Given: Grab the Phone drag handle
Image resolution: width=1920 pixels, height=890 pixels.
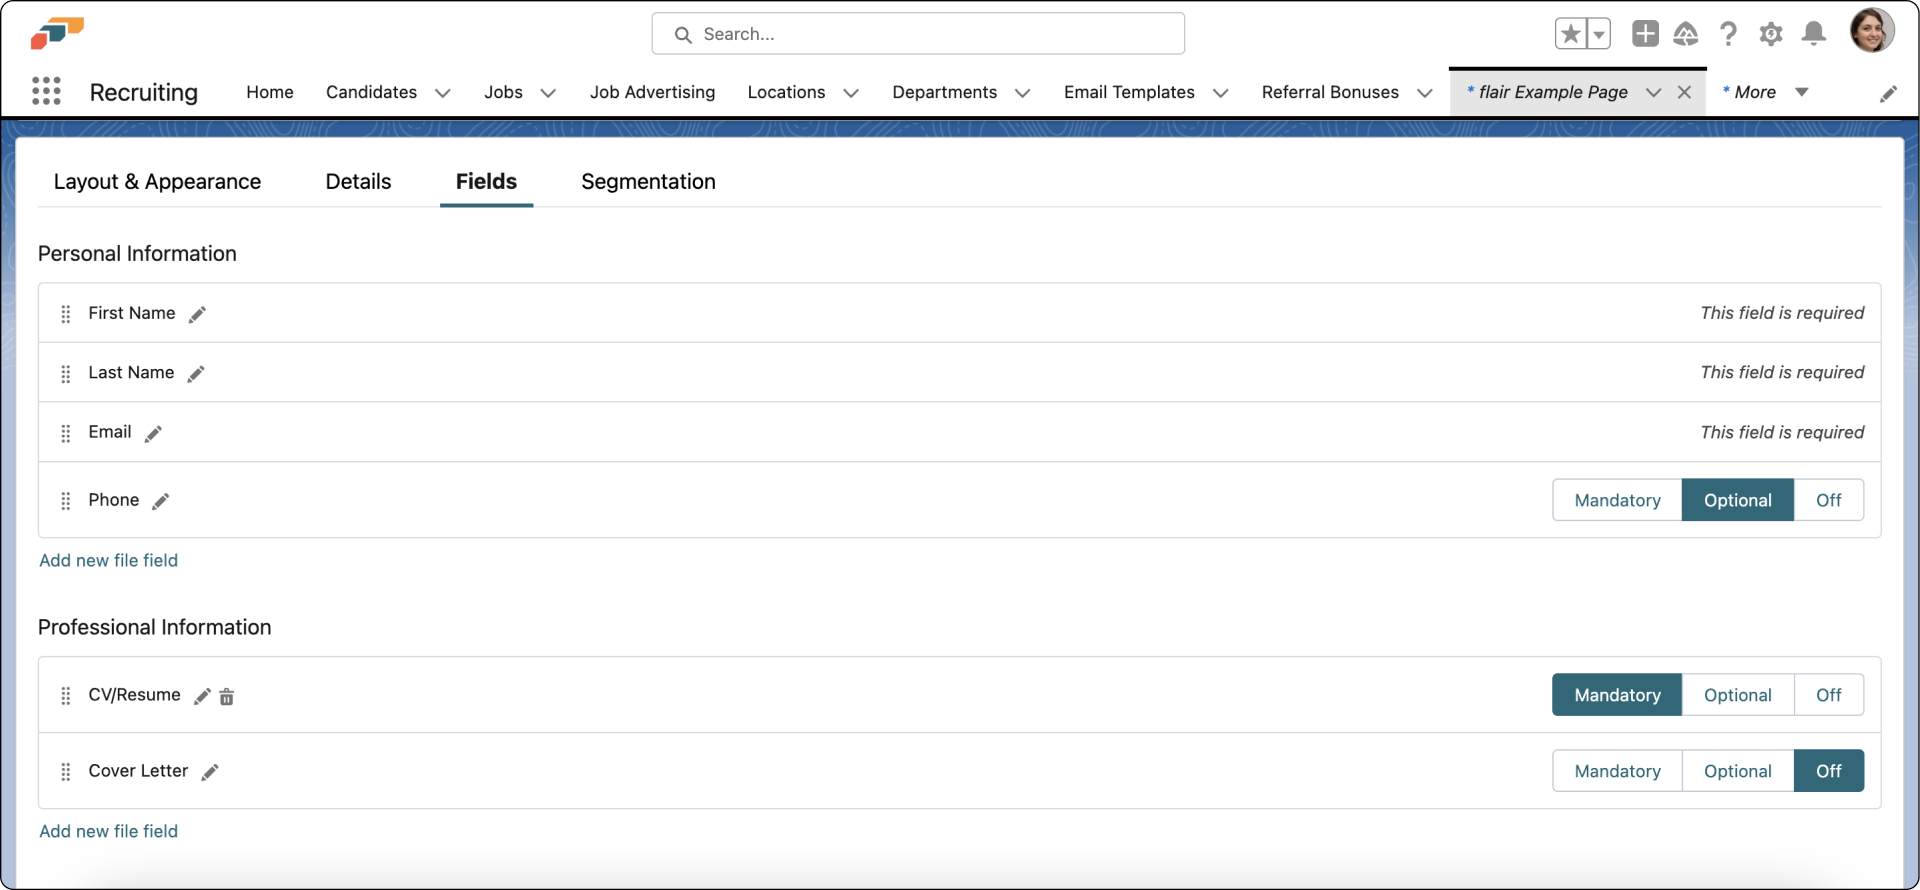Looking at the screenshot, I should [66, 501].
